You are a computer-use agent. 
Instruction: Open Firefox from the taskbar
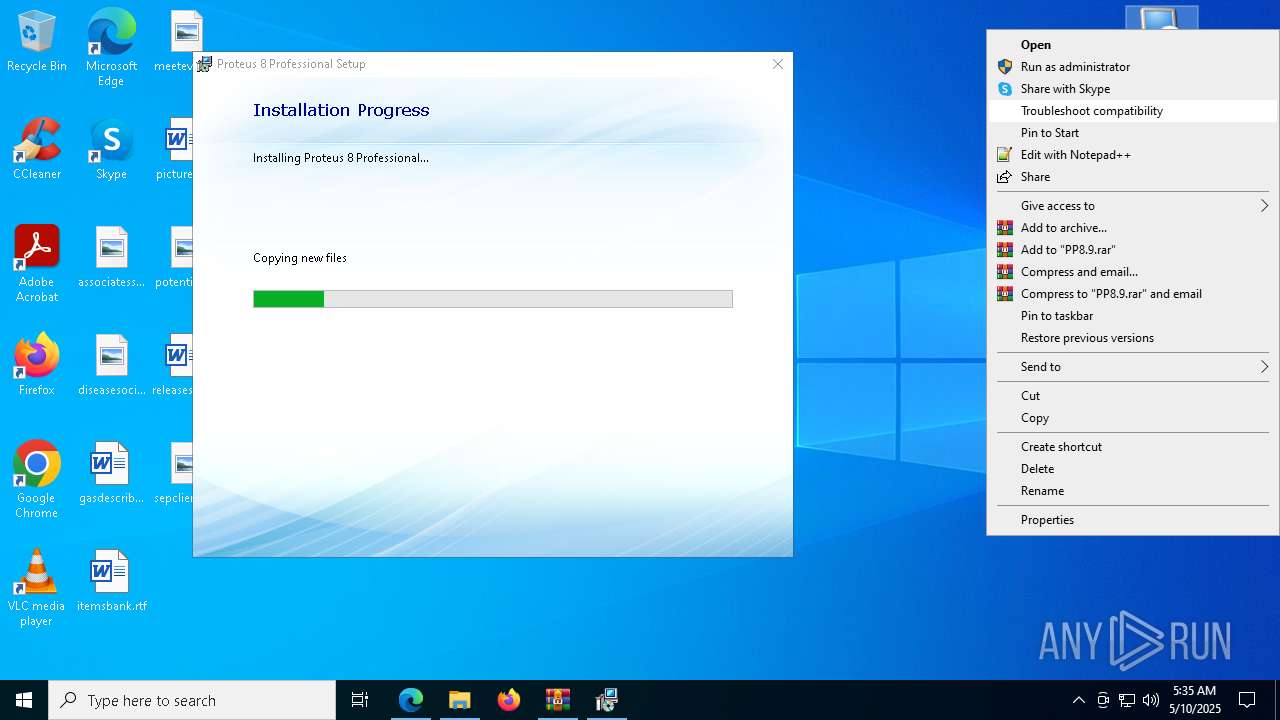tap(509, 700)
